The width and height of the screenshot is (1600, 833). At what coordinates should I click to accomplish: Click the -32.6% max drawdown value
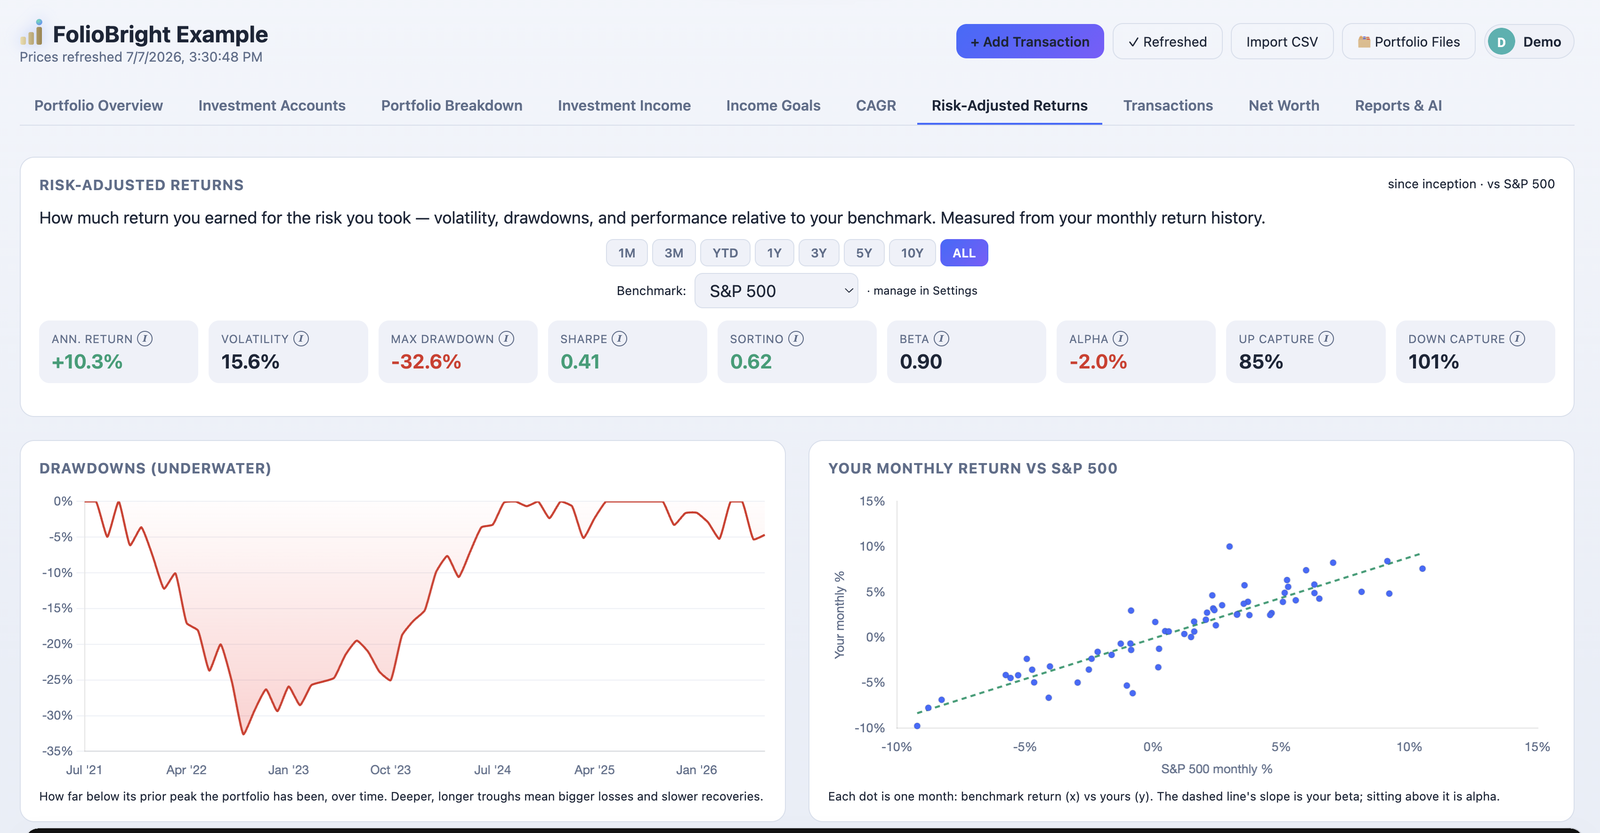pyautogui.click(x=426, y=362)
